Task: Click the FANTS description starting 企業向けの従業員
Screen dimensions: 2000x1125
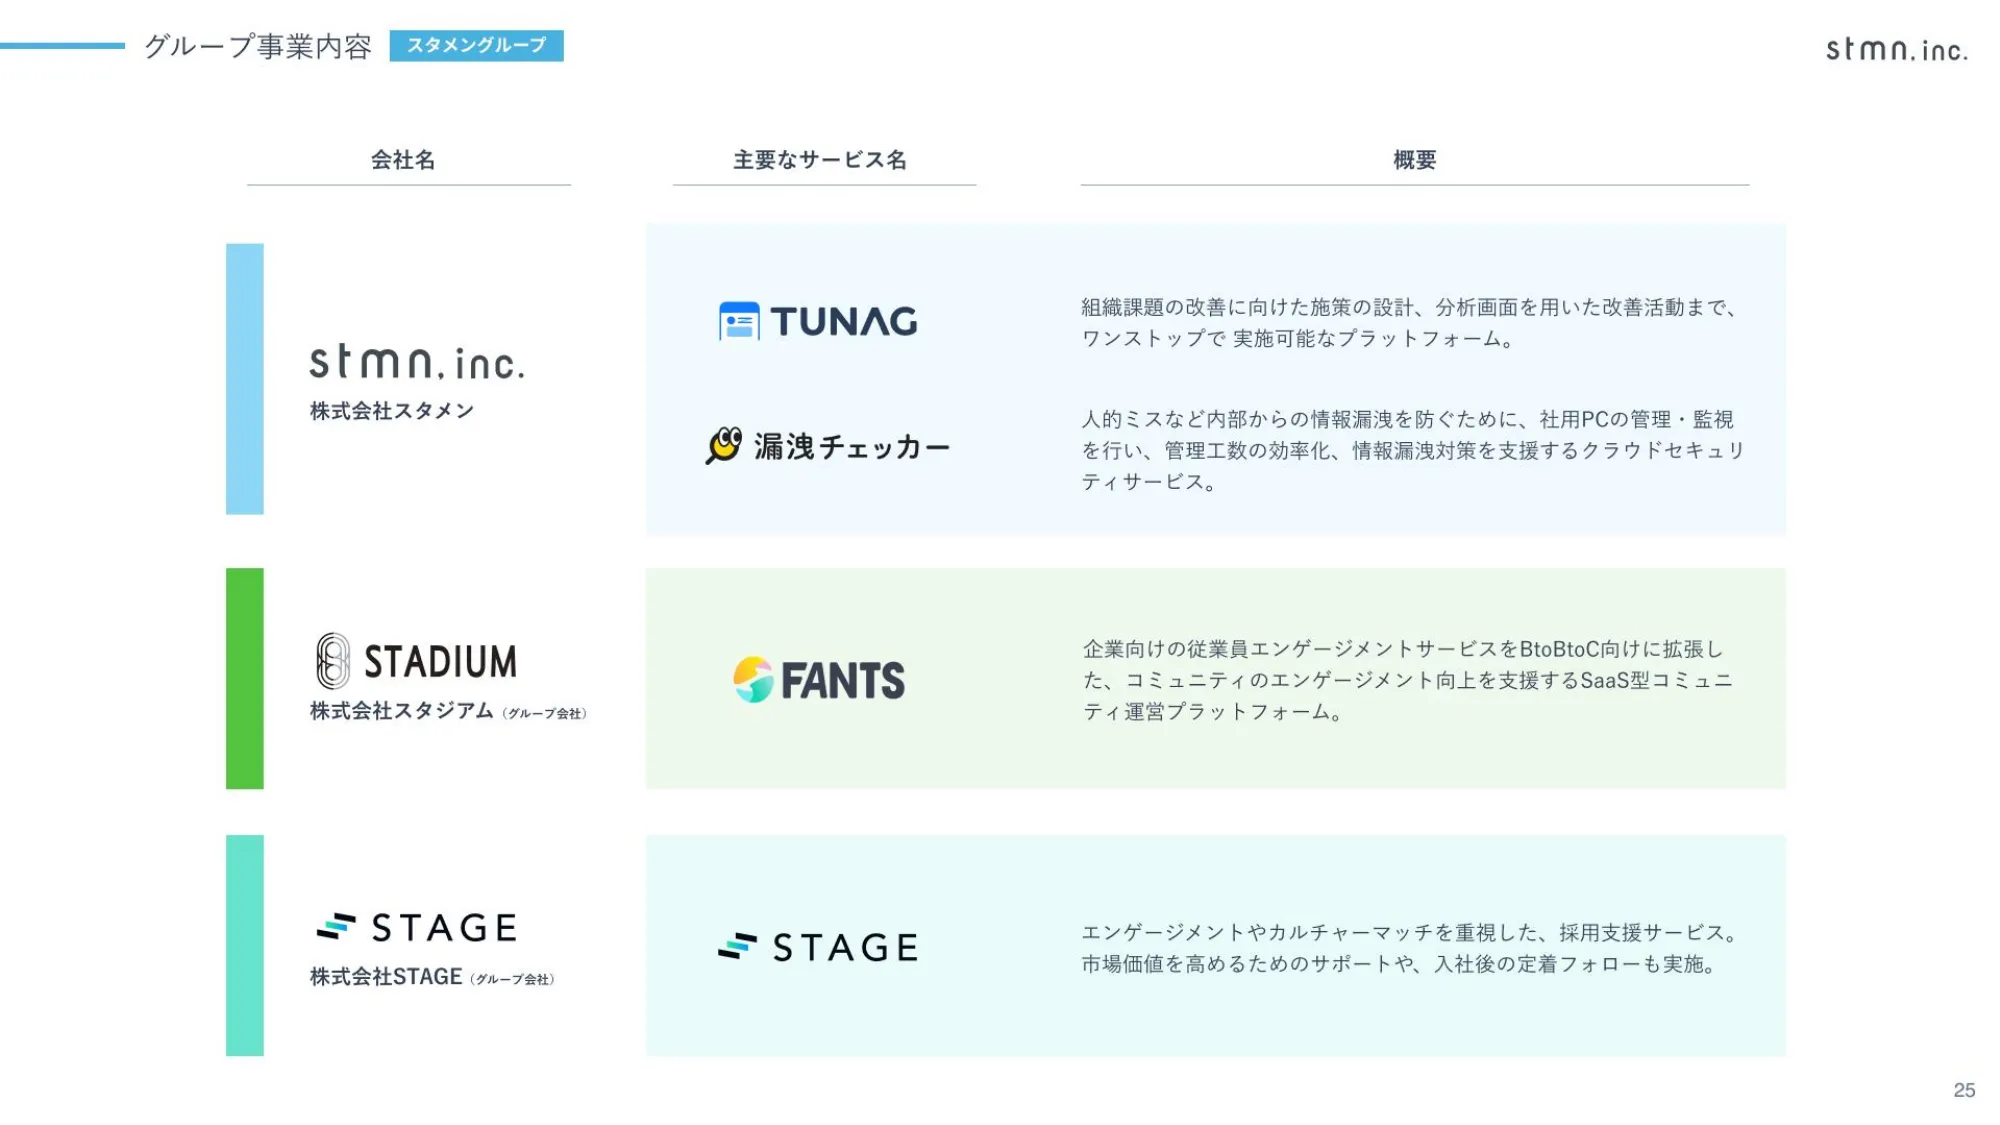Action: pos(1407,680)
